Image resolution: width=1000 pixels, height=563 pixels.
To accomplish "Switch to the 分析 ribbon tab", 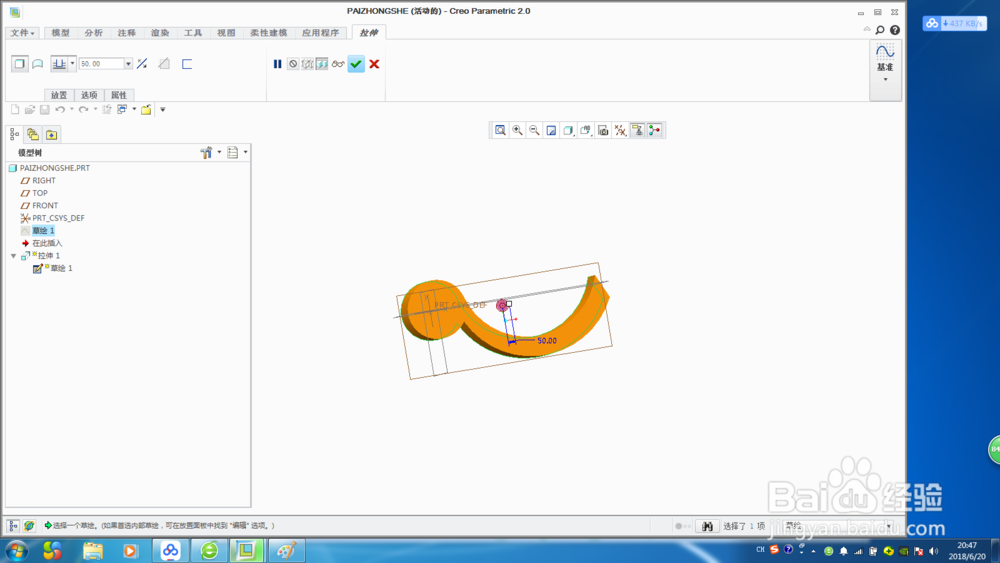I will pos(94,33).
